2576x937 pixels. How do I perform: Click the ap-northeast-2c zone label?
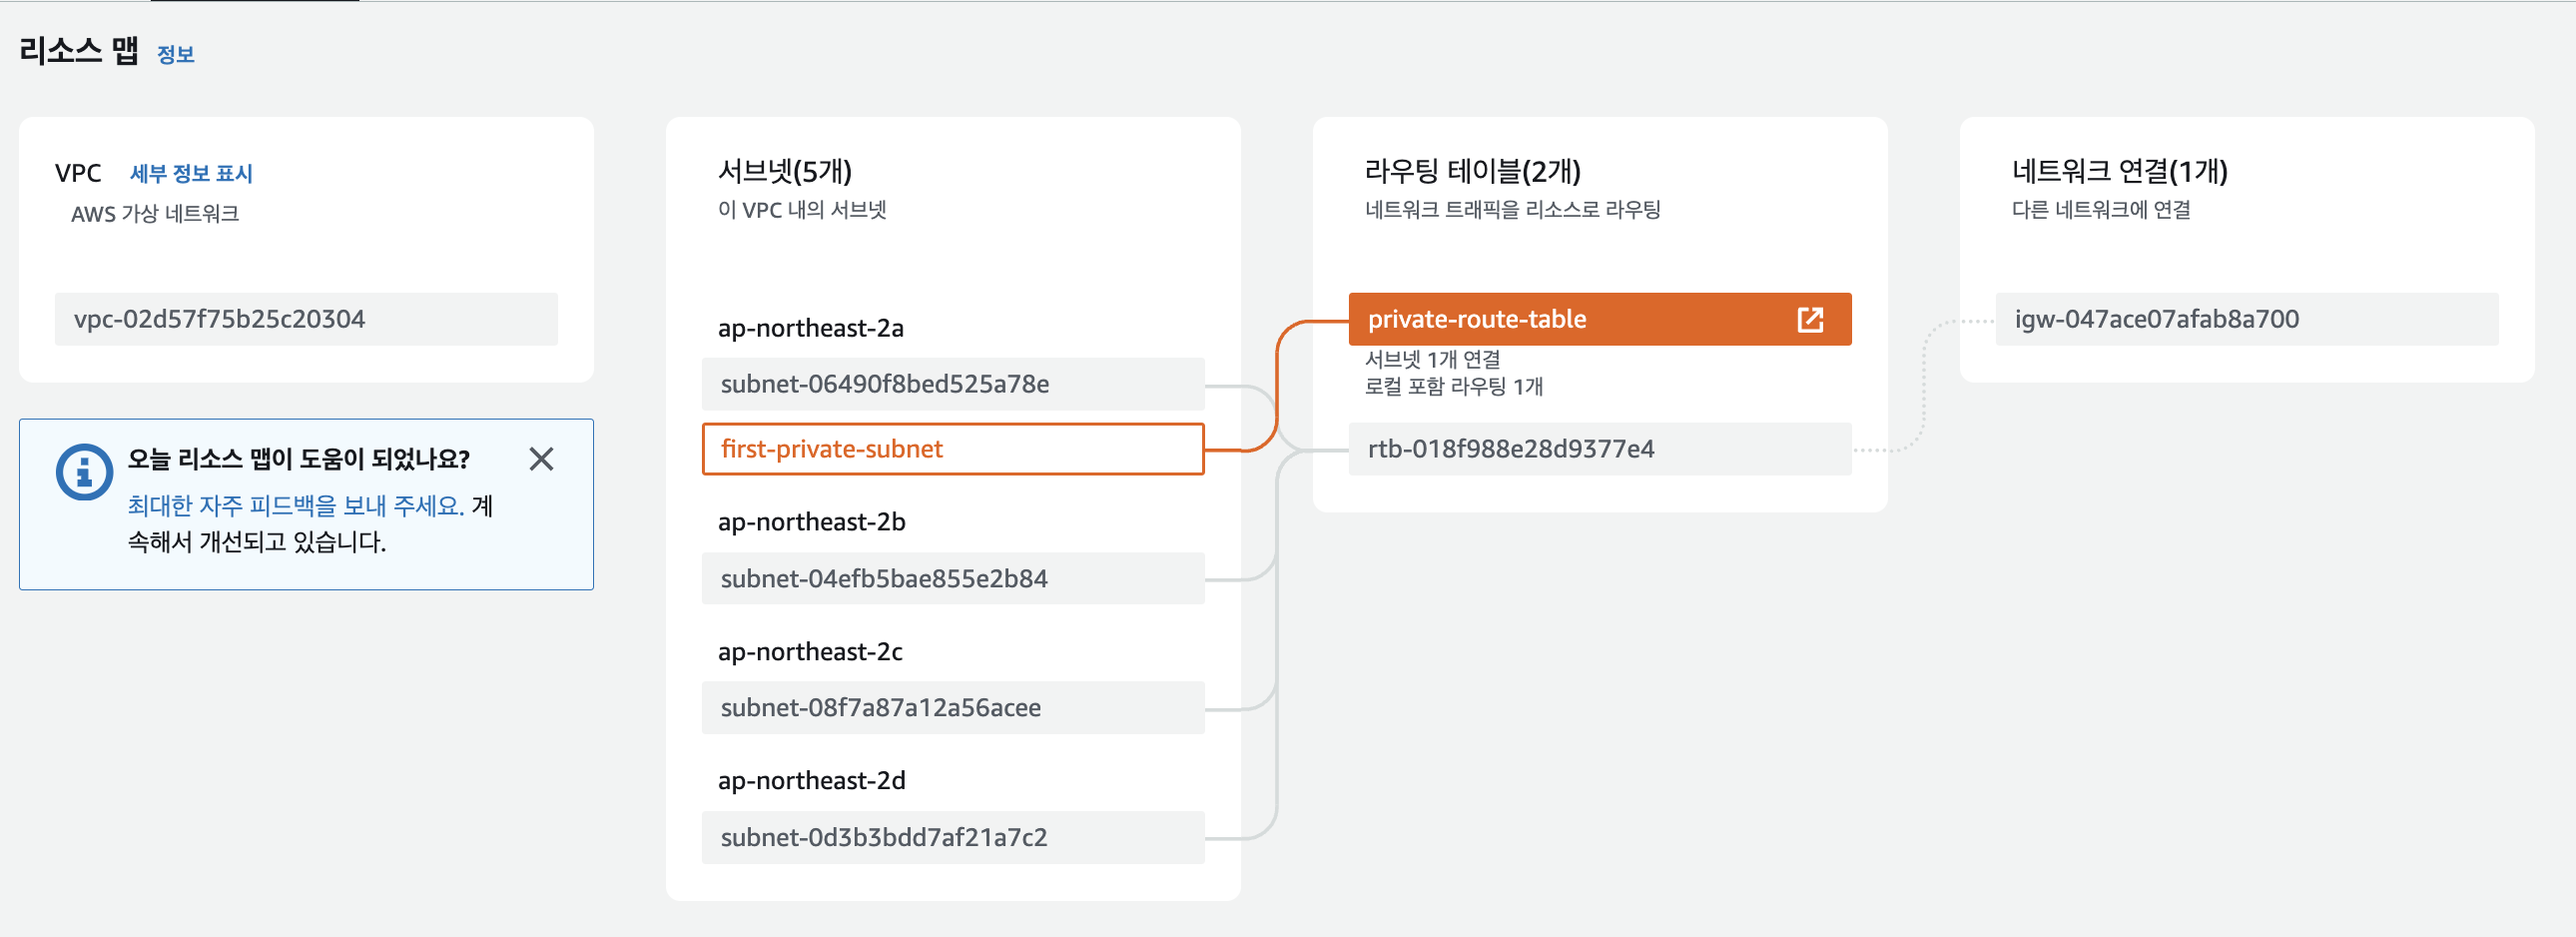tap(810, 652)
